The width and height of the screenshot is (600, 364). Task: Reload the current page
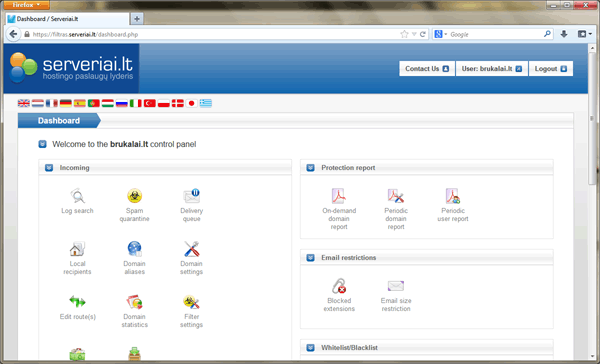423,34
